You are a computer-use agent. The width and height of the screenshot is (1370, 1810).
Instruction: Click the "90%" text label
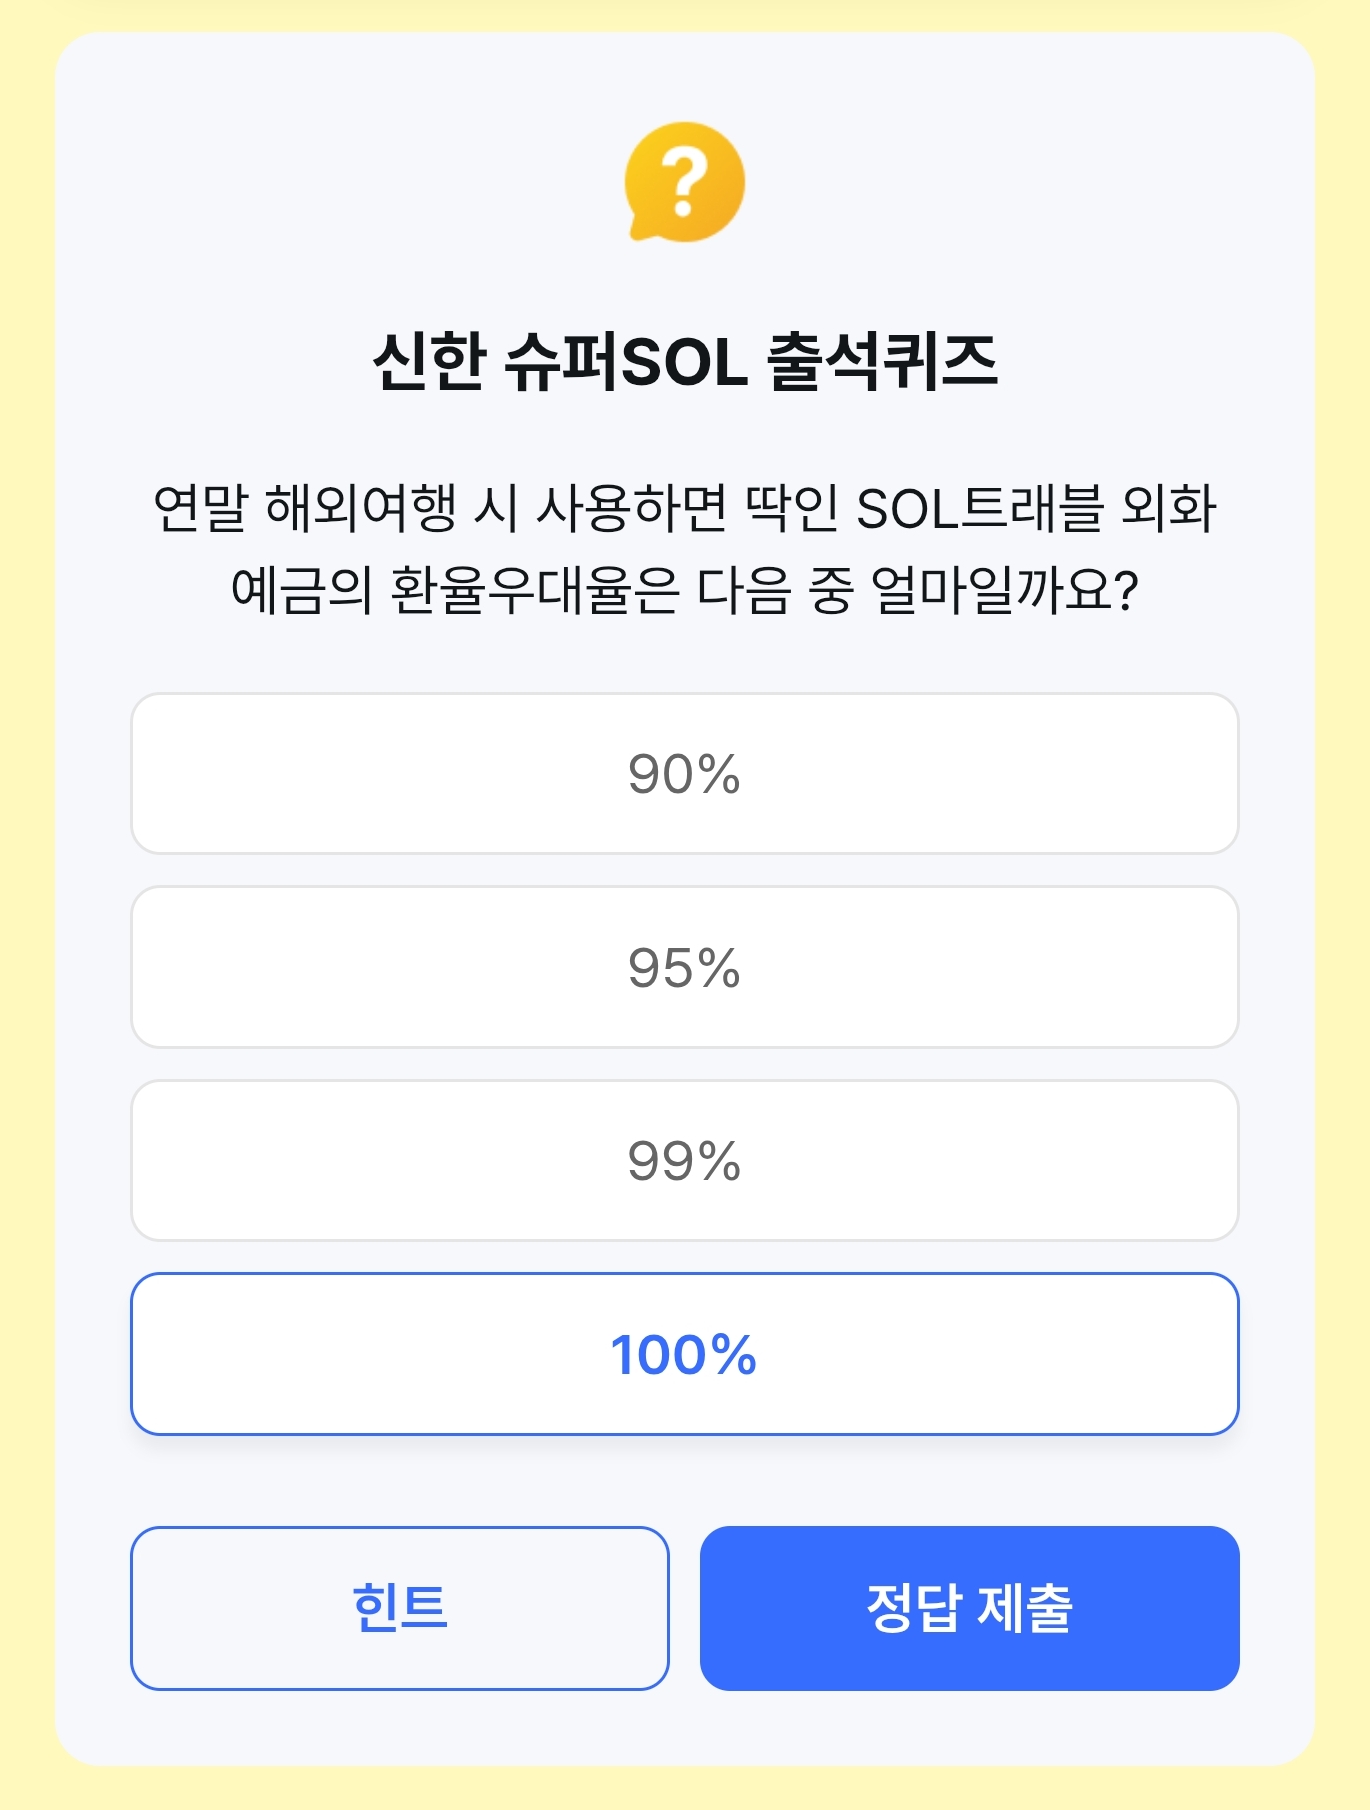685,774
